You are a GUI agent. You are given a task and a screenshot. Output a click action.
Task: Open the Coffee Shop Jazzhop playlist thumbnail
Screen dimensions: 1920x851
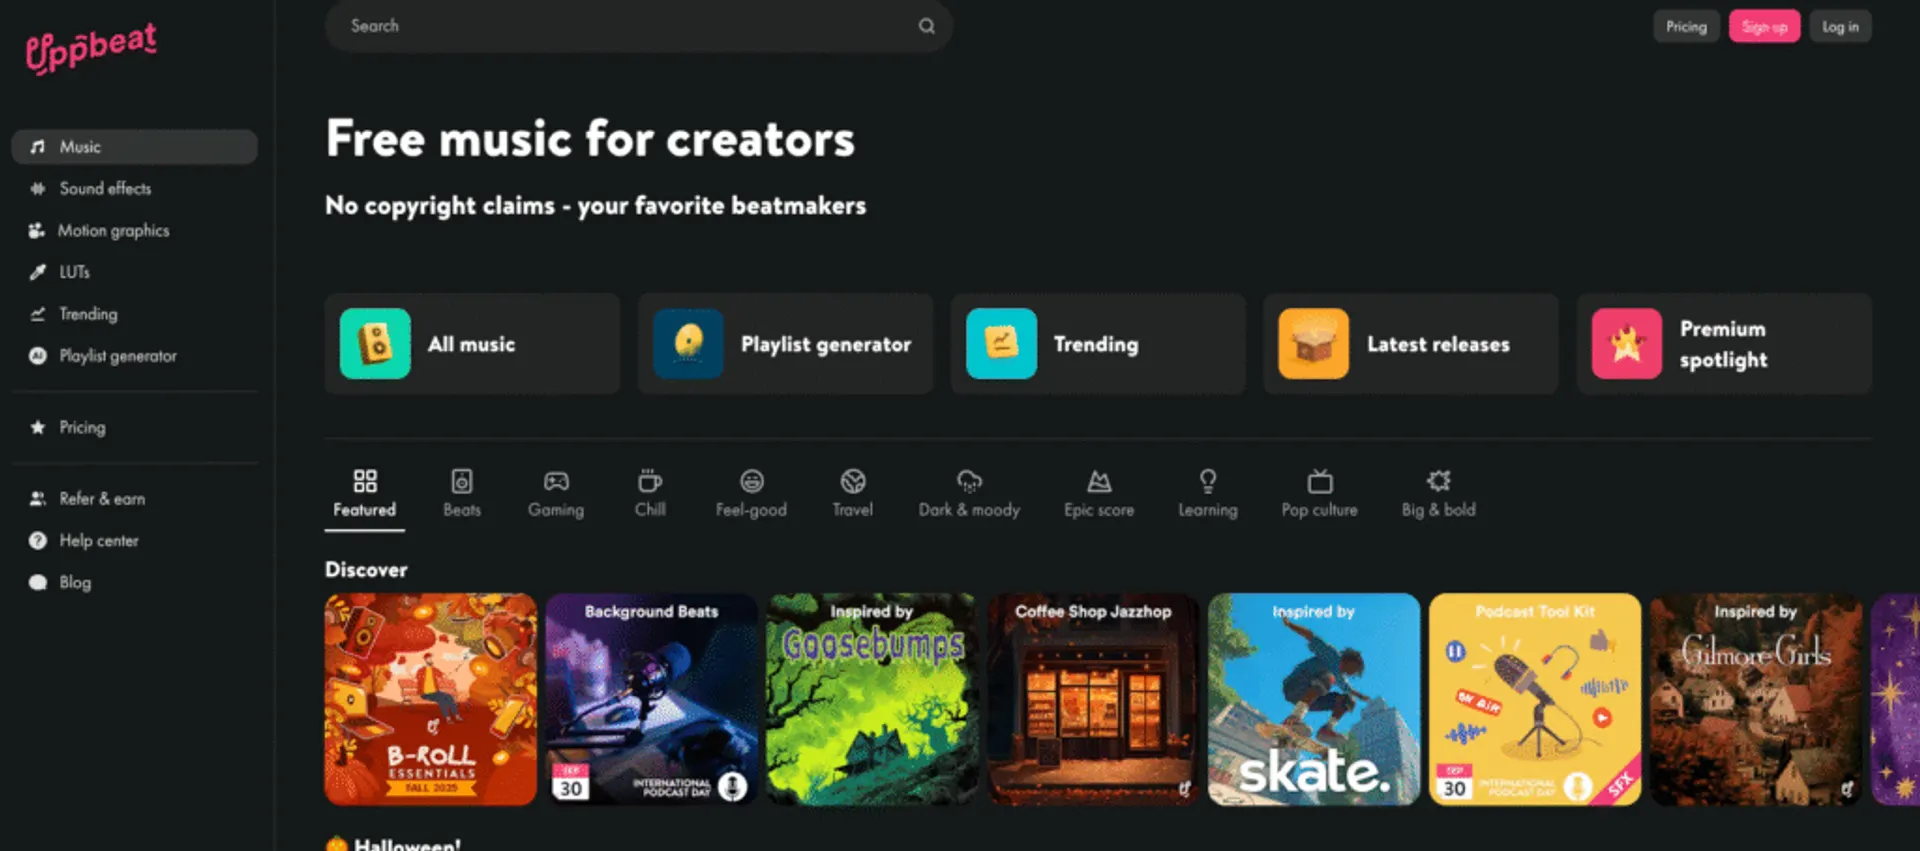(1093, 699)
